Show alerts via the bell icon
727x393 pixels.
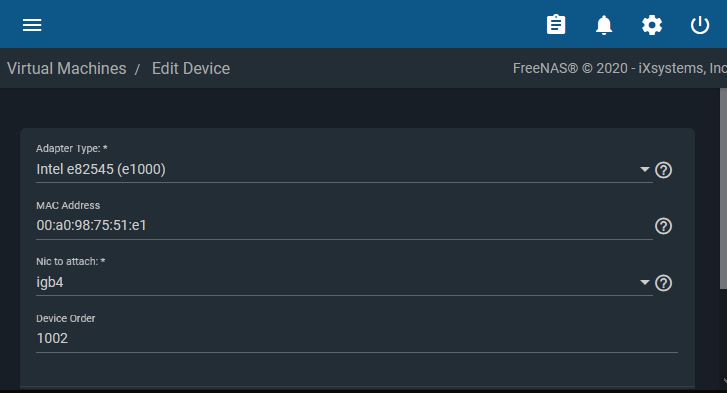tap(604, 25)
